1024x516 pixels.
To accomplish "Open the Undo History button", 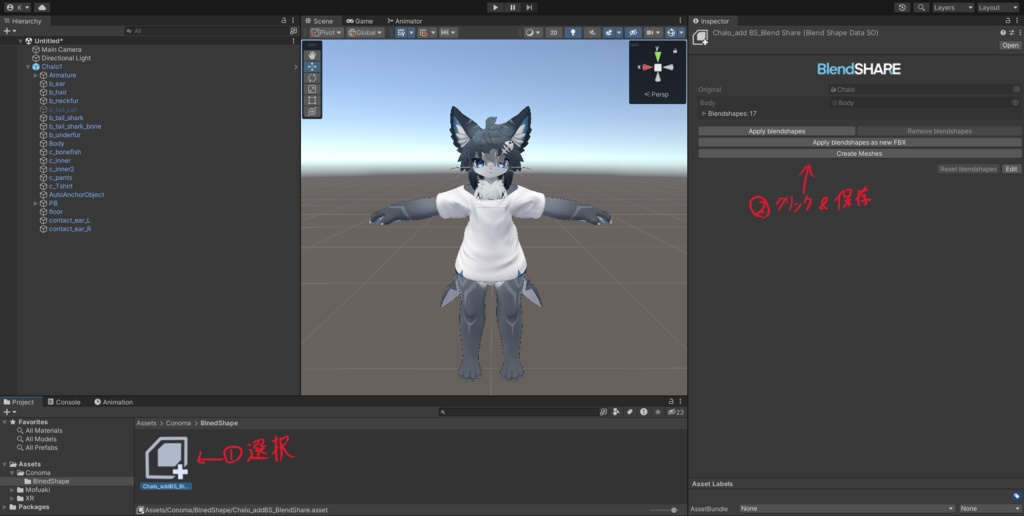I will click(903, 7).
